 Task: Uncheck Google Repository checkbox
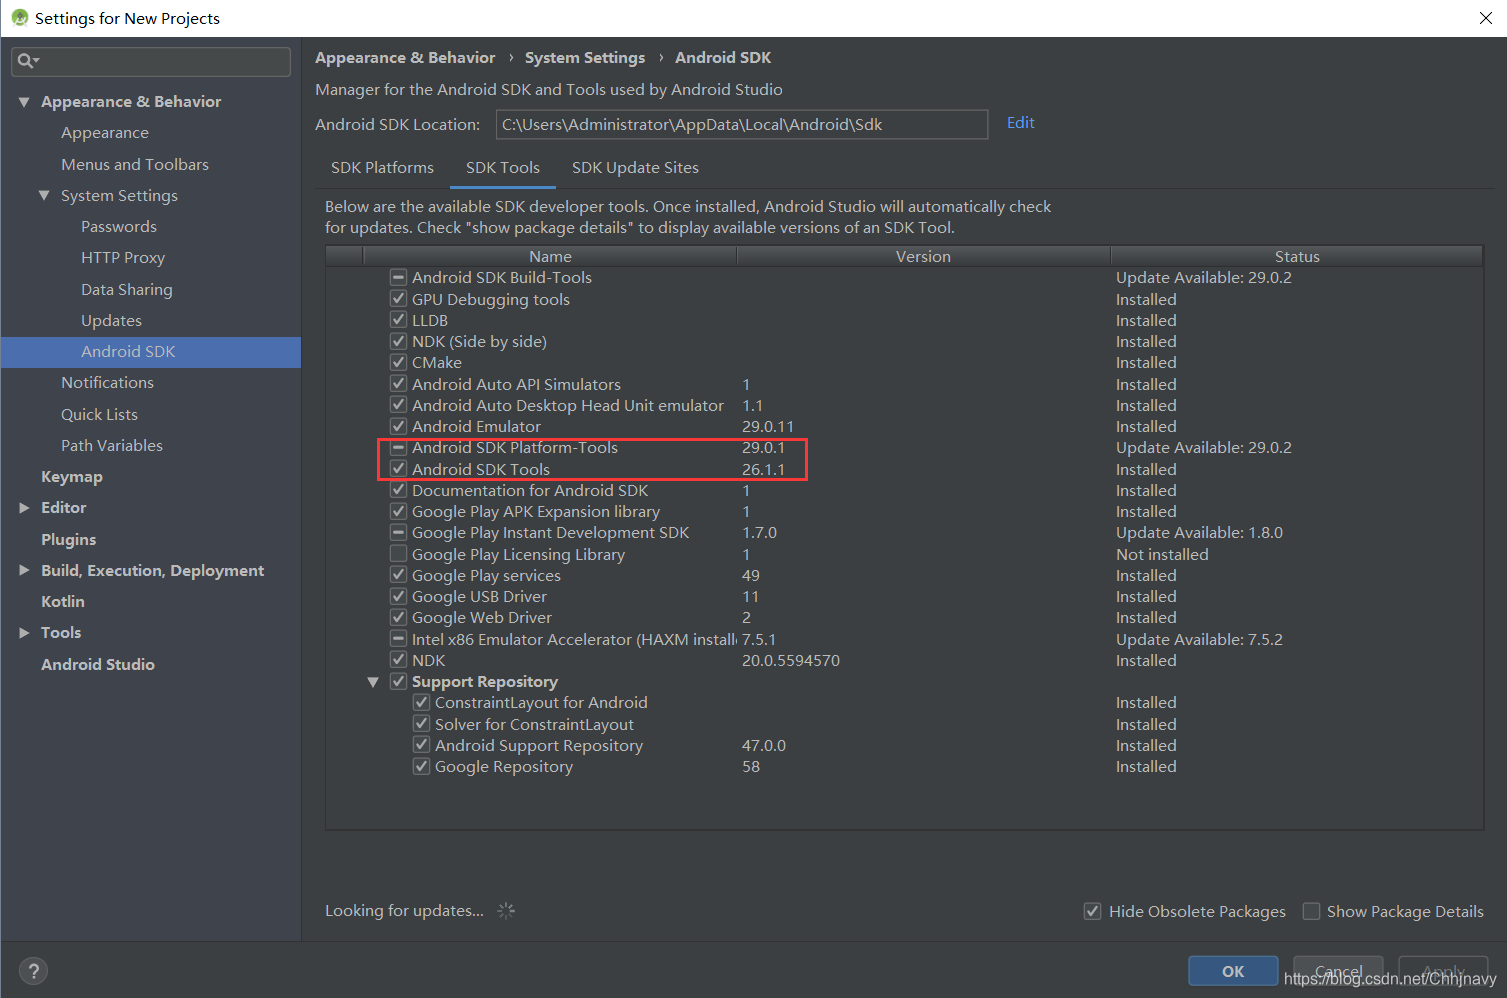click(x=421, y=766)
